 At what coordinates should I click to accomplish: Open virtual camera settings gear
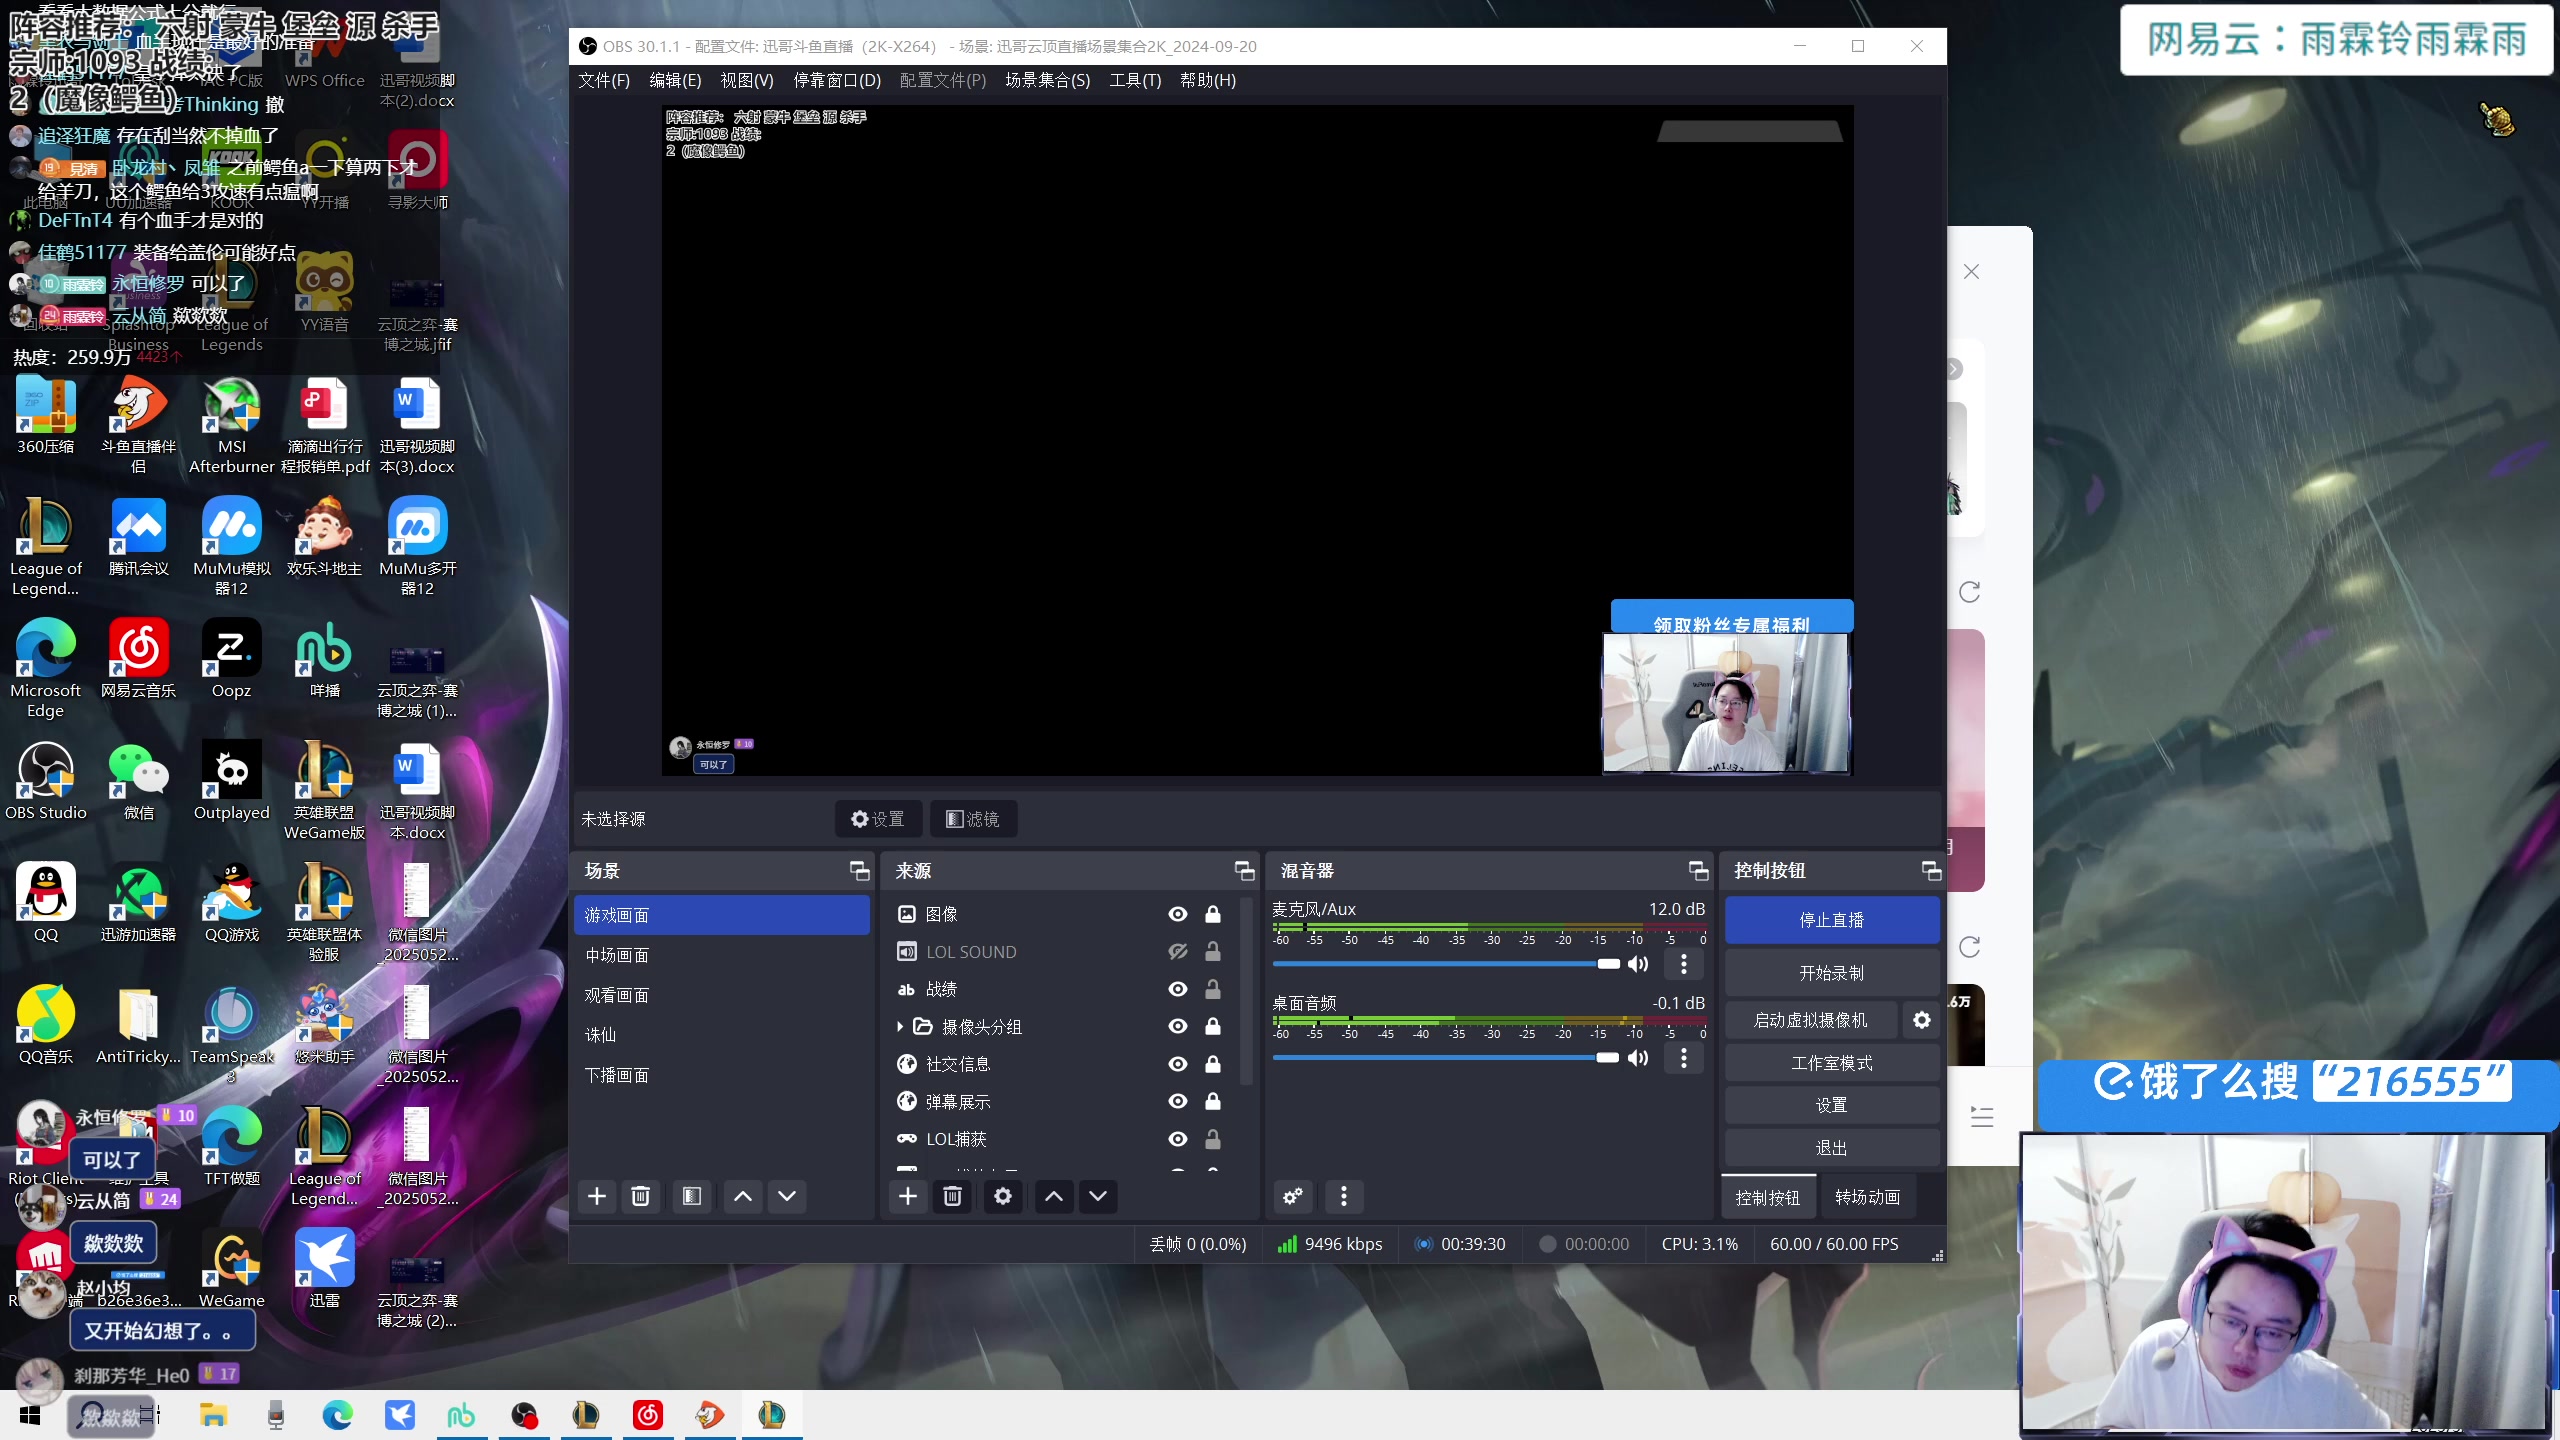[x=1922, y=1020]
